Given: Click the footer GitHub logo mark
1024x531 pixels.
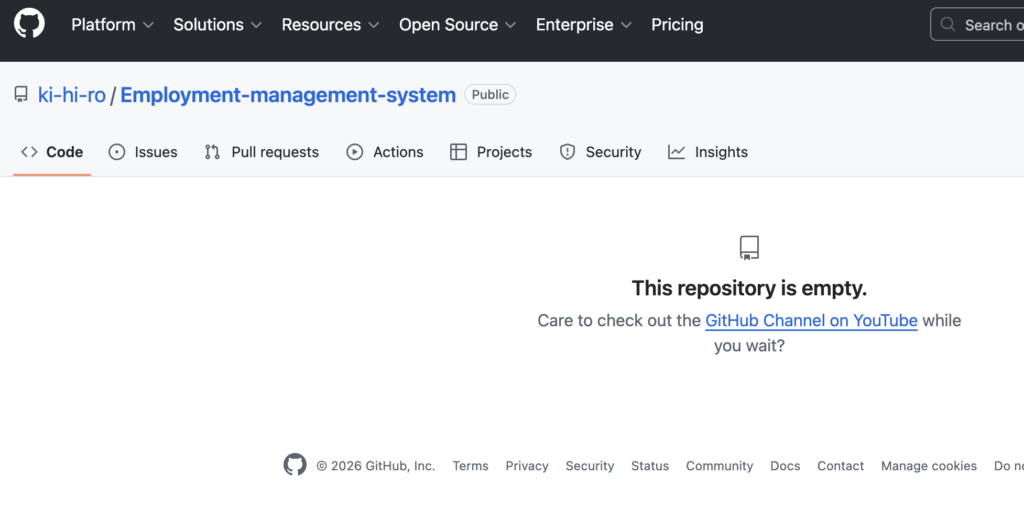Looking at the screenshot, I should point(295,465).
